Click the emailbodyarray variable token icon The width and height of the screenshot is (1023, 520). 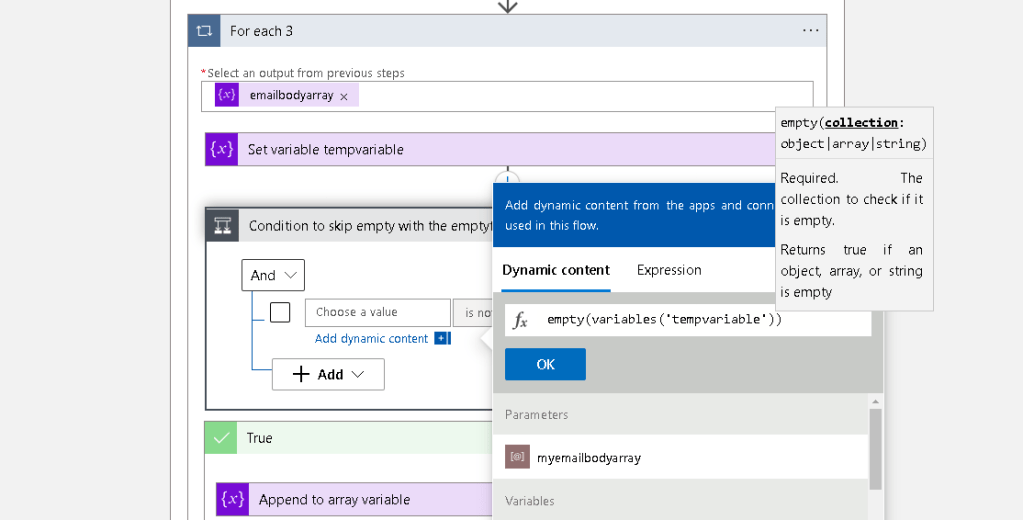tap(226, 95)
